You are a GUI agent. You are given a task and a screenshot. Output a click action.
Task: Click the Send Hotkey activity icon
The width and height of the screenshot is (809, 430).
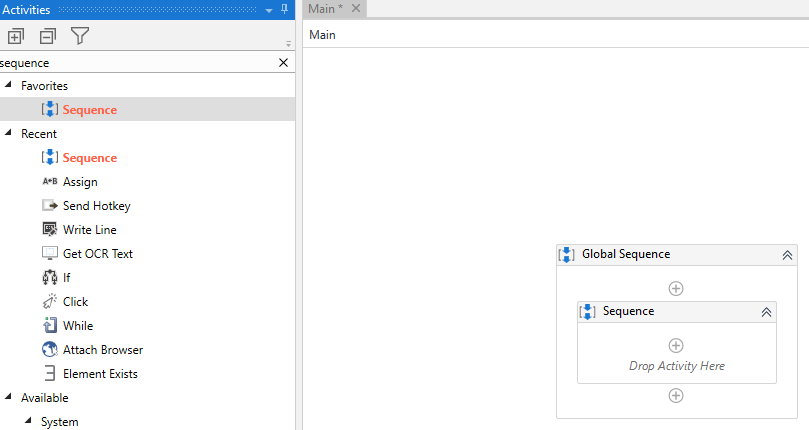click(50, 205)
